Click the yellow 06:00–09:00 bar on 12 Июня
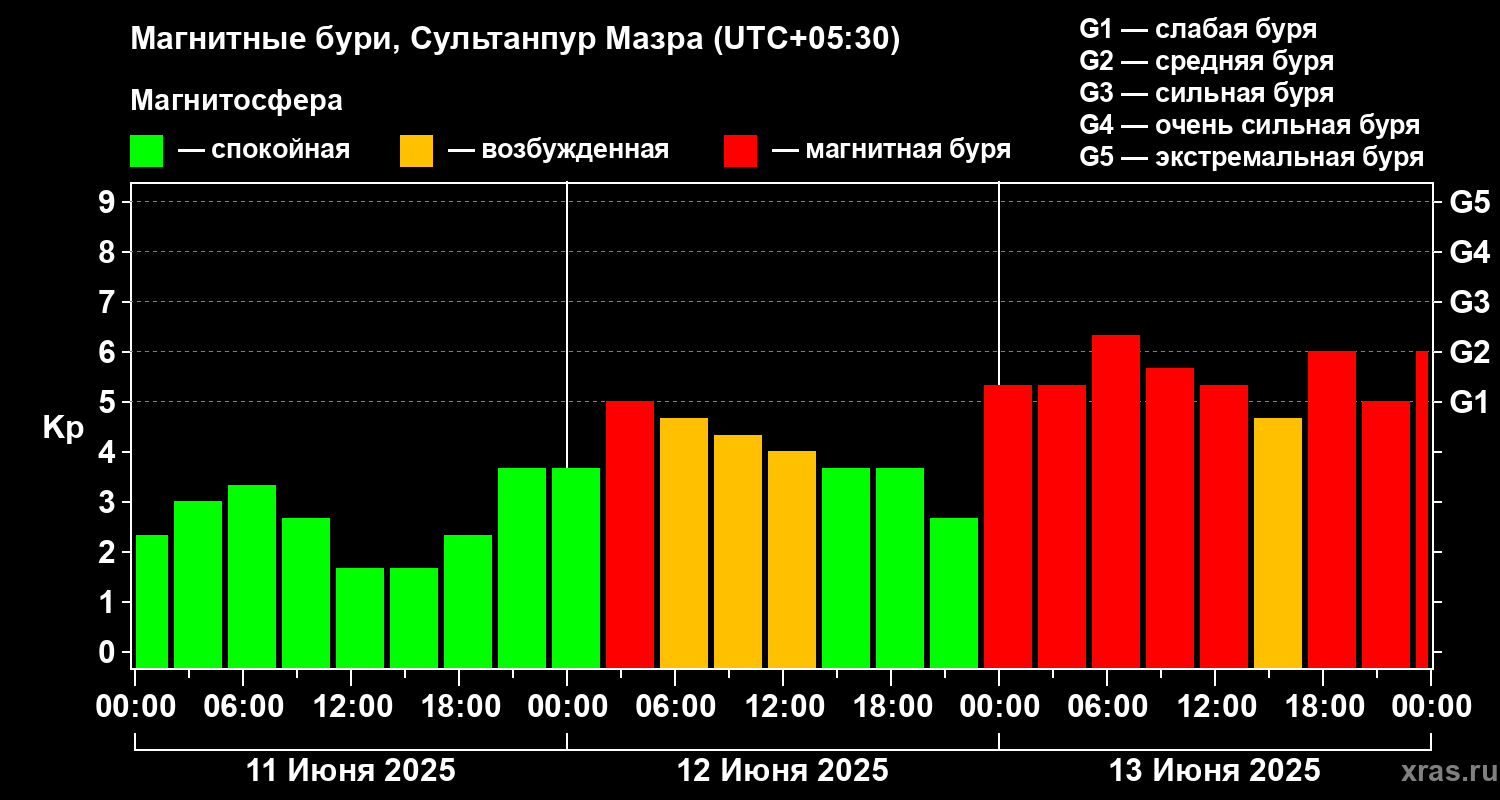 [684, 542]
